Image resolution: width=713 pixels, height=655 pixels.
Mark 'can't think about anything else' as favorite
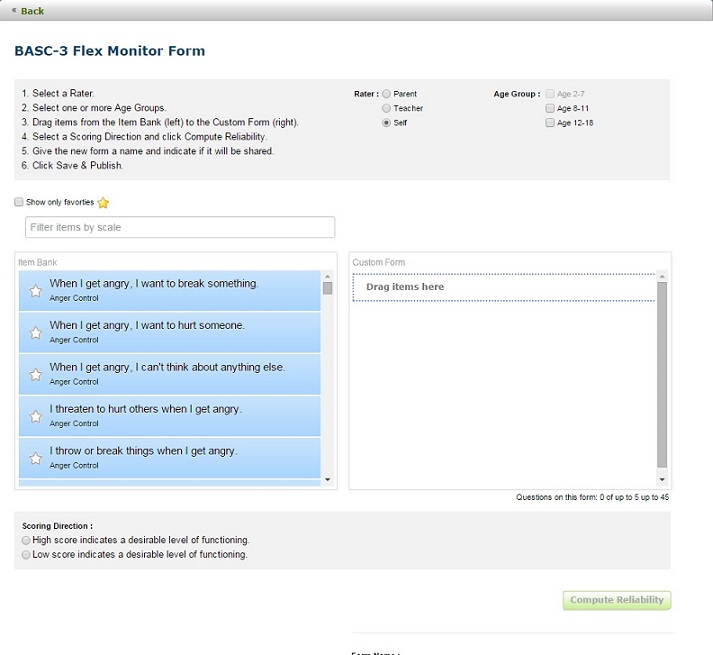pos(35,375)
